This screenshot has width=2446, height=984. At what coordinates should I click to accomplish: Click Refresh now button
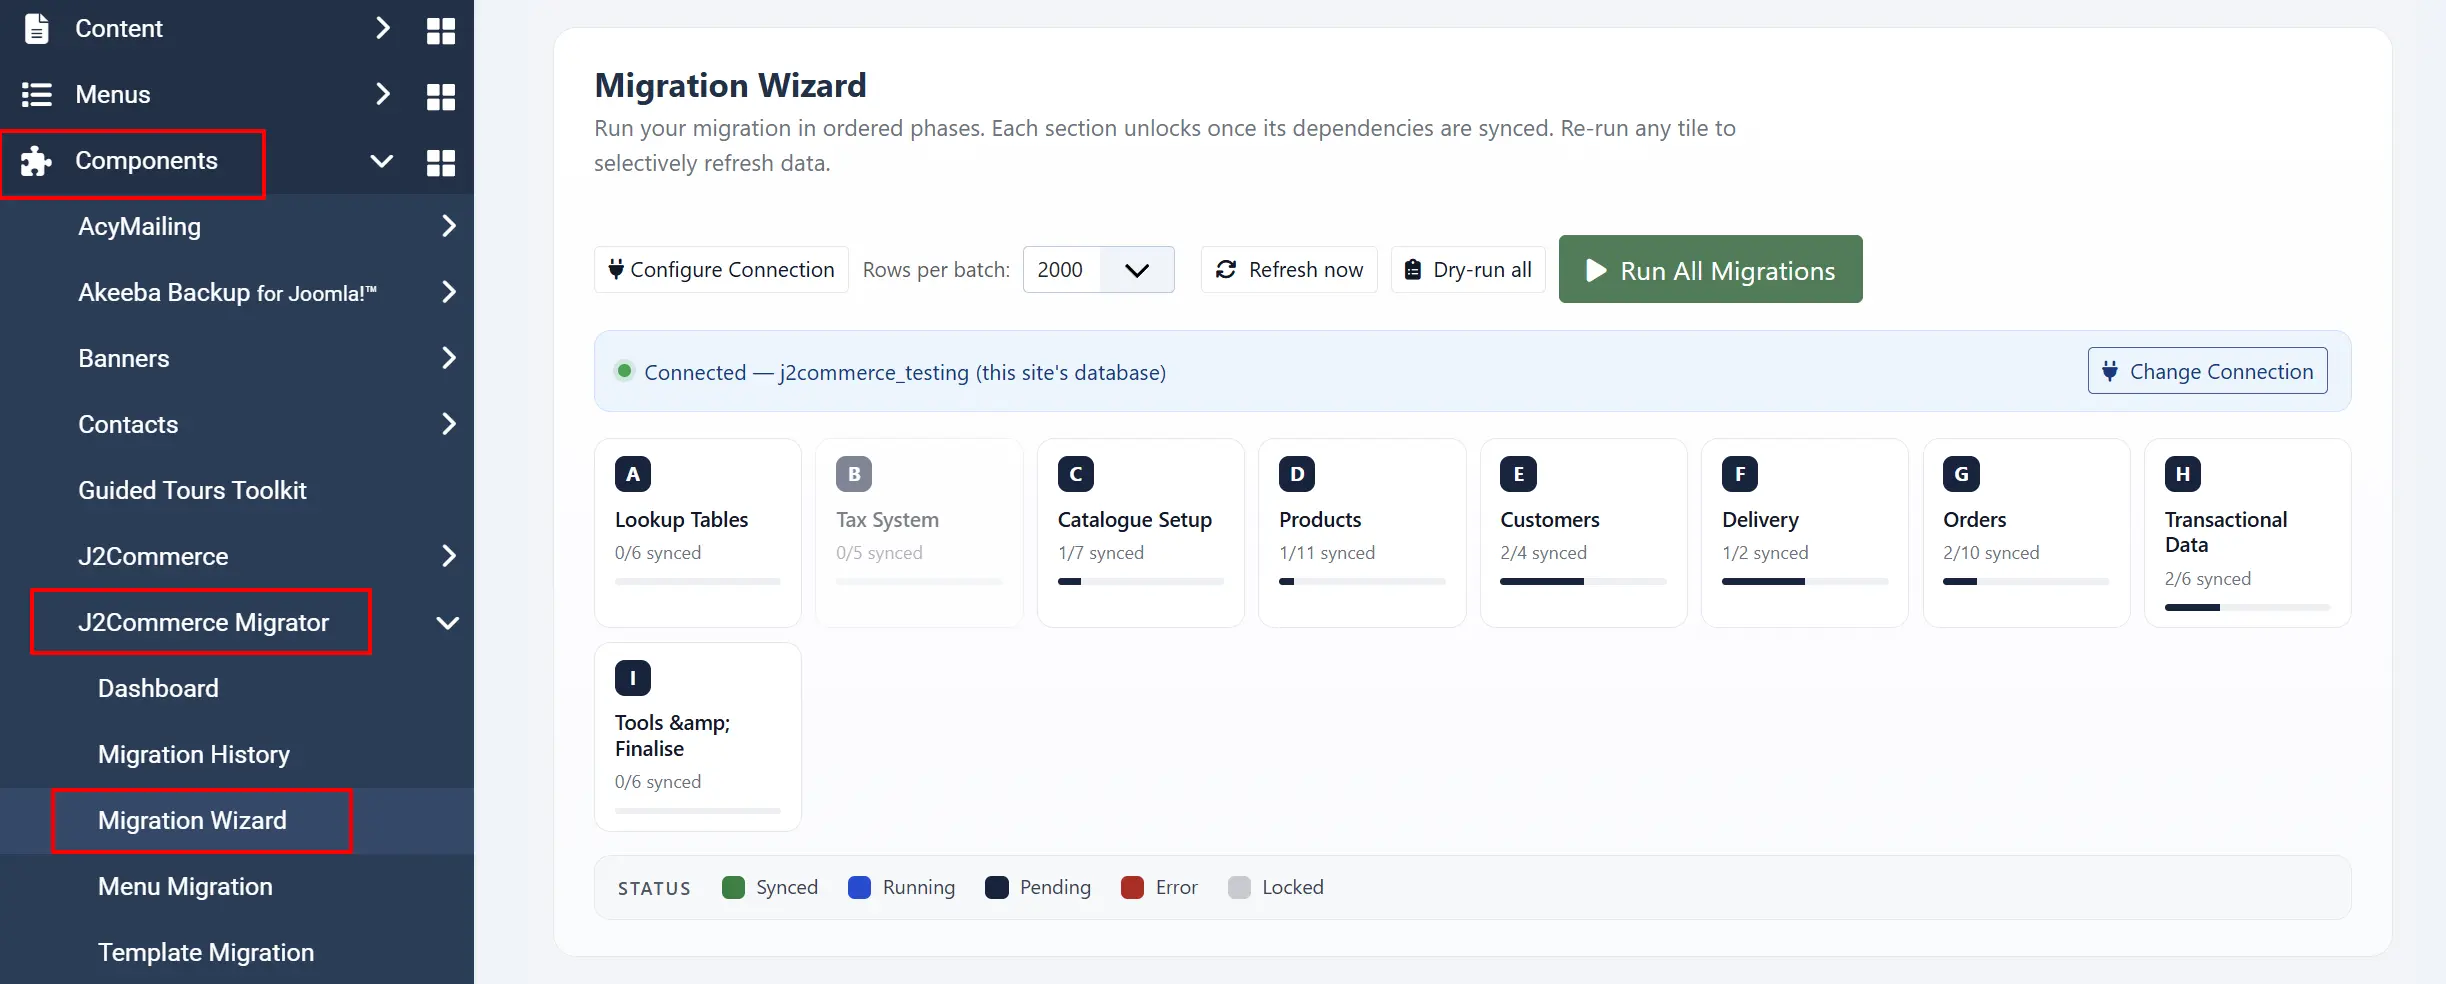(1289, 269)
